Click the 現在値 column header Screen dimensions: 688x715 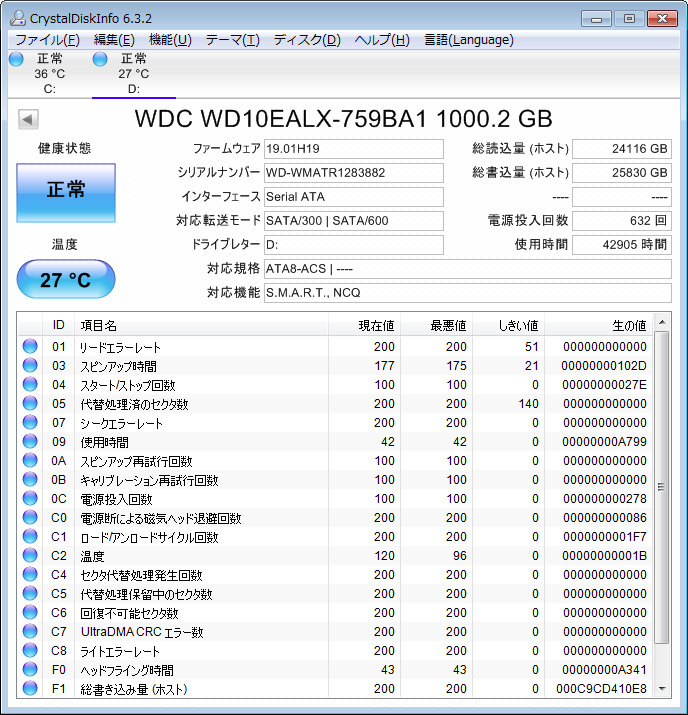point(364,325)
